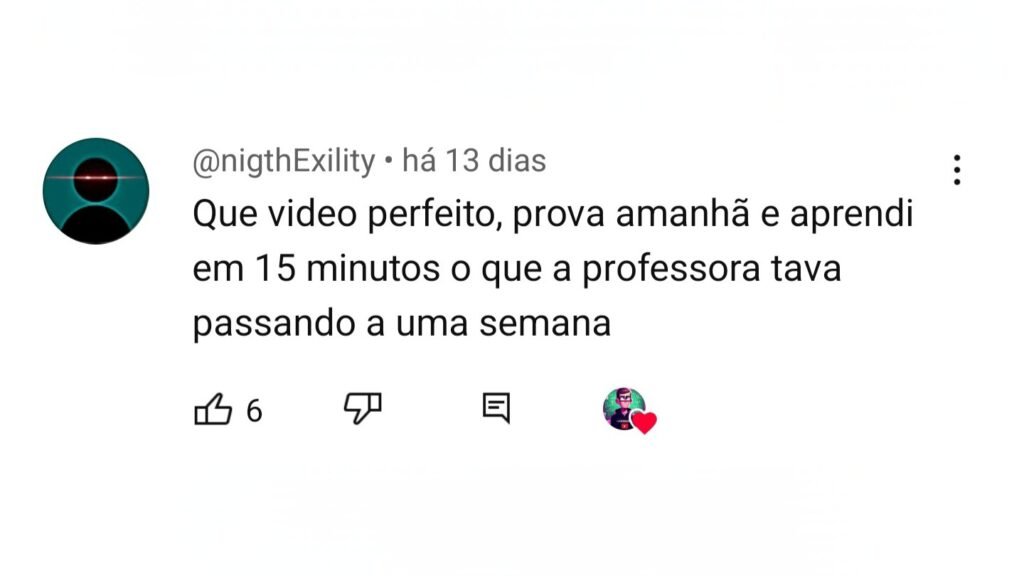This screenshot has height=576, width=1024.
Task: Click the creator's small avatar with glasses
Action: [x=622, y=408]
